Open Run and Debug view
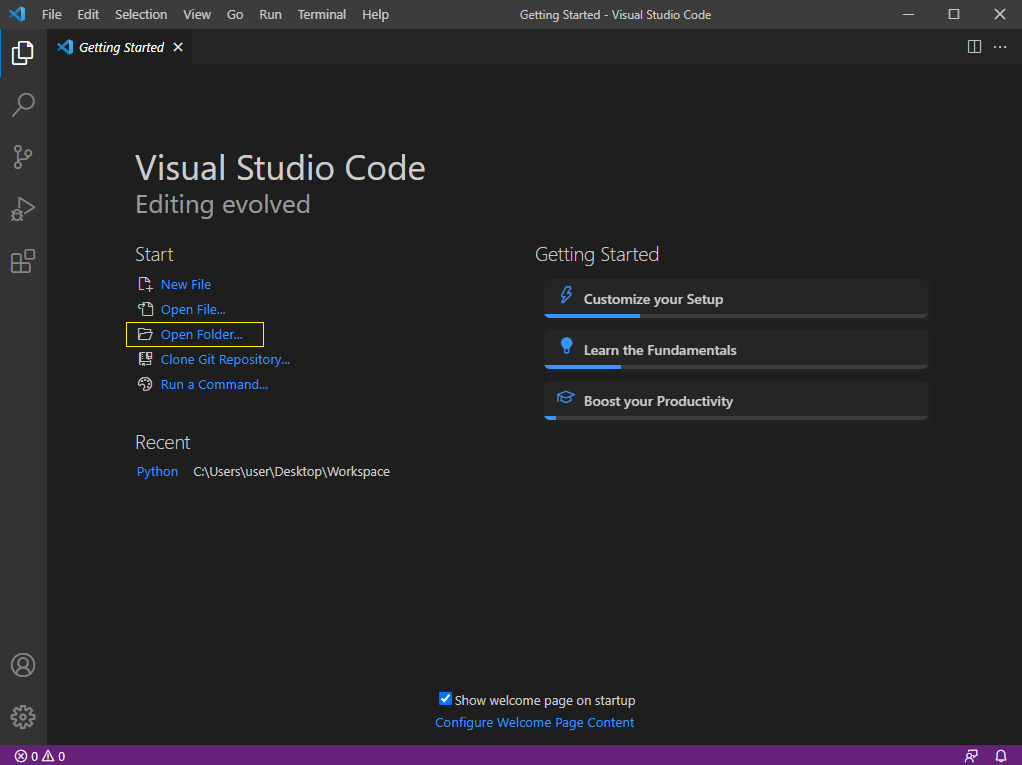 pyautogui.click(x=23, y=209)
